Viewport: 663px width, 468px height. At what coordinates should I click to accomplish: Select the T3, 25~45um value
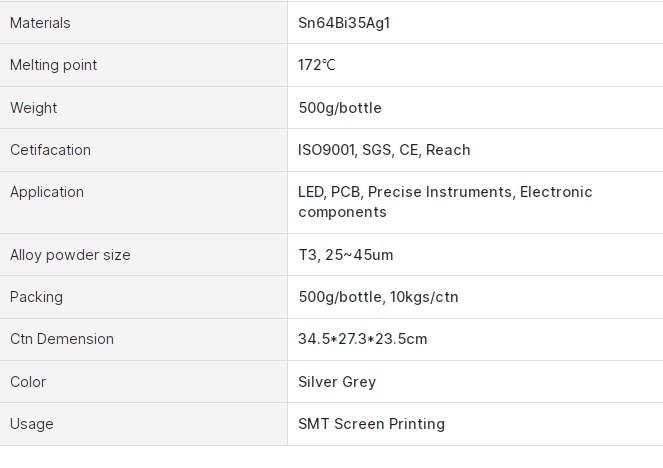pos(346,255)
